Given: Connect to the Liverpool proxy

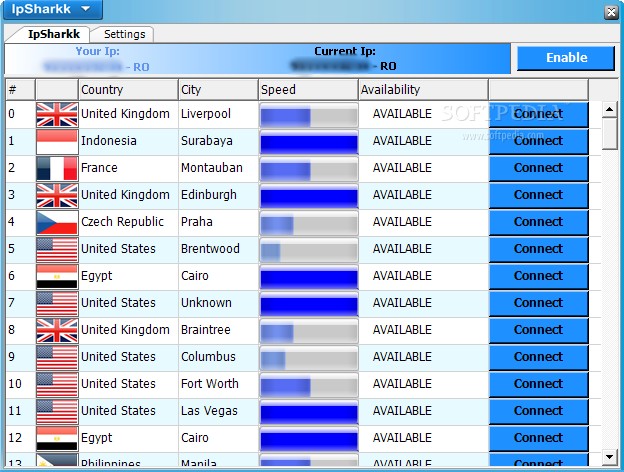Looking at the screenshot, I should 538,114.
